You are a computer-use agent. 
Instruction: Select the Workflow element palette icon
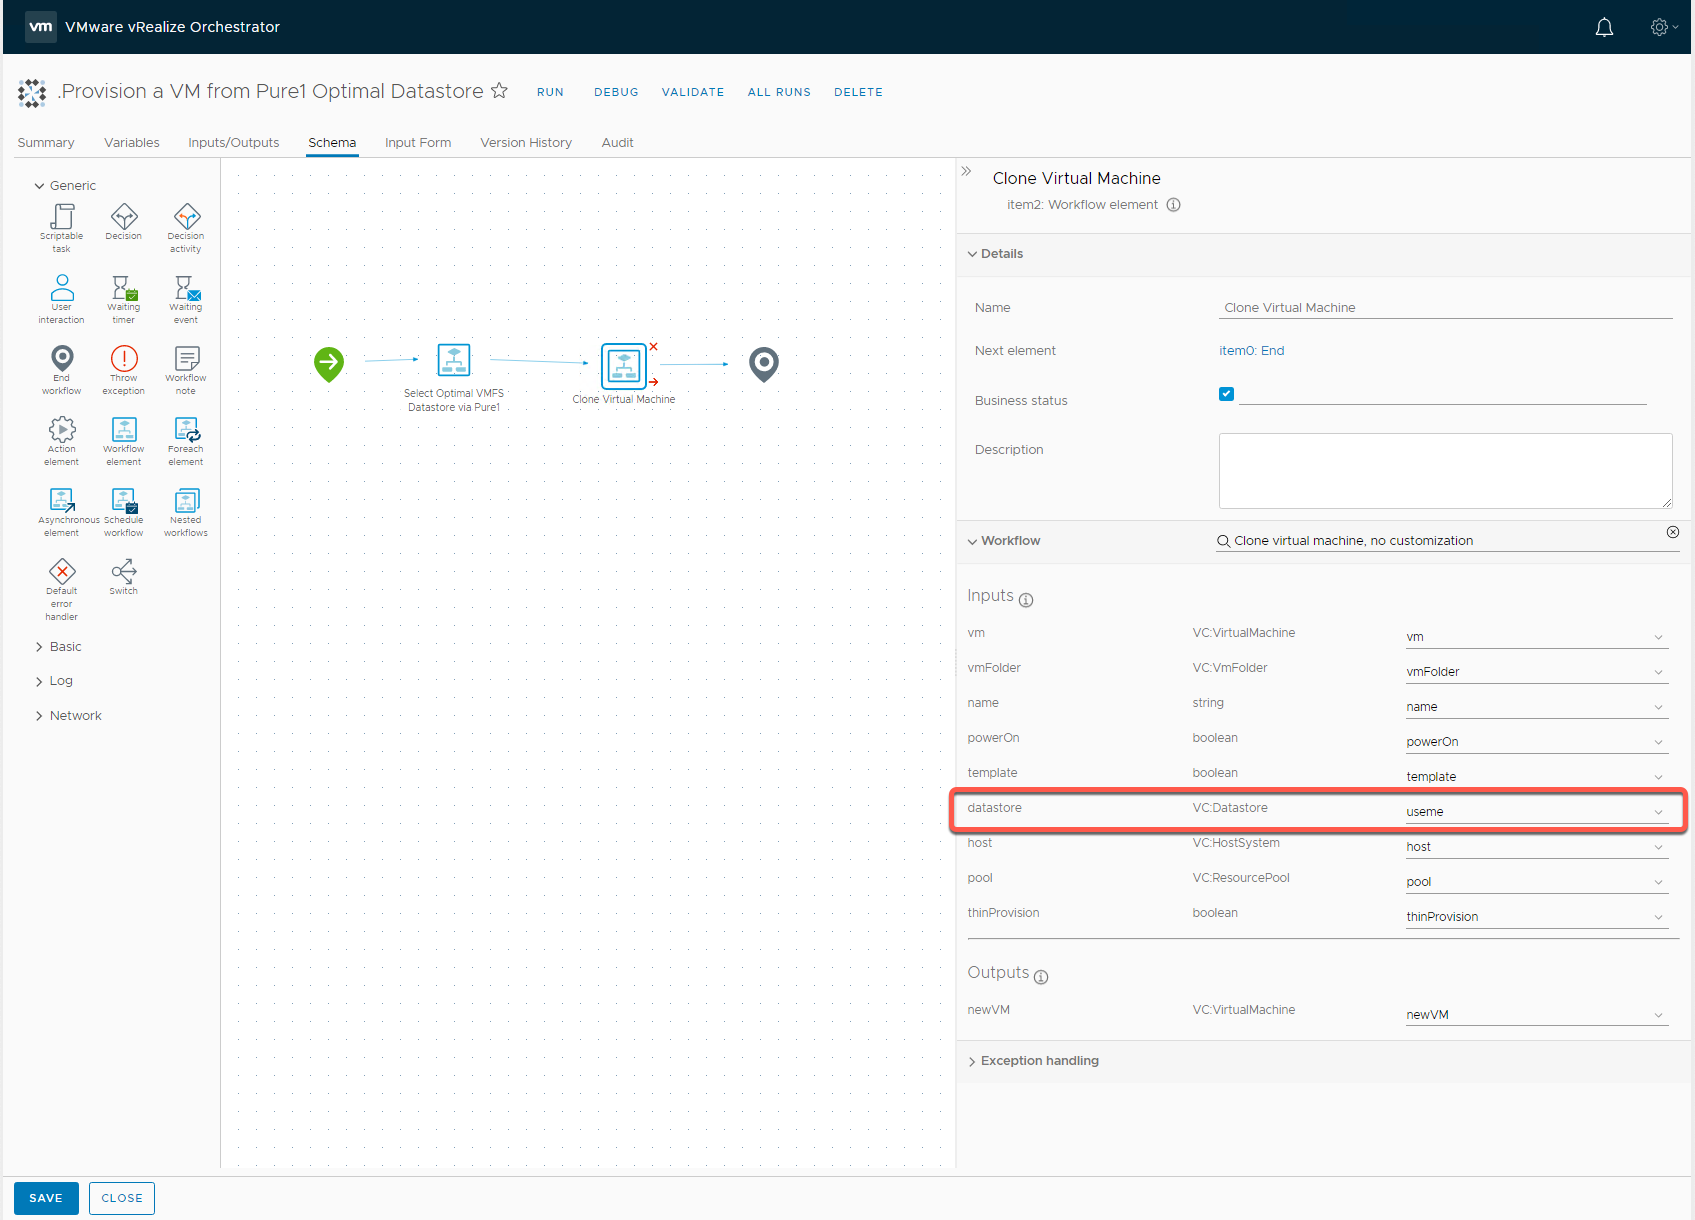pos(124,429)
